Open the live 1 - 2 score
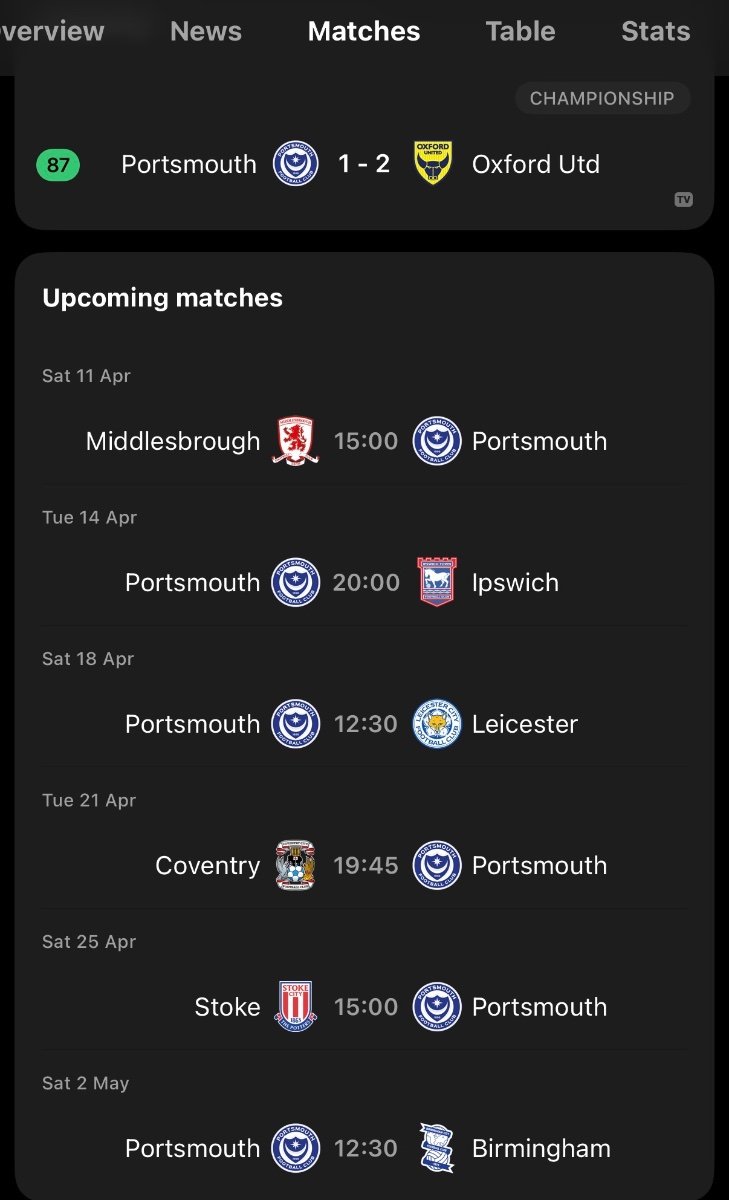729x1200 pixels. (x=364, y=164)
